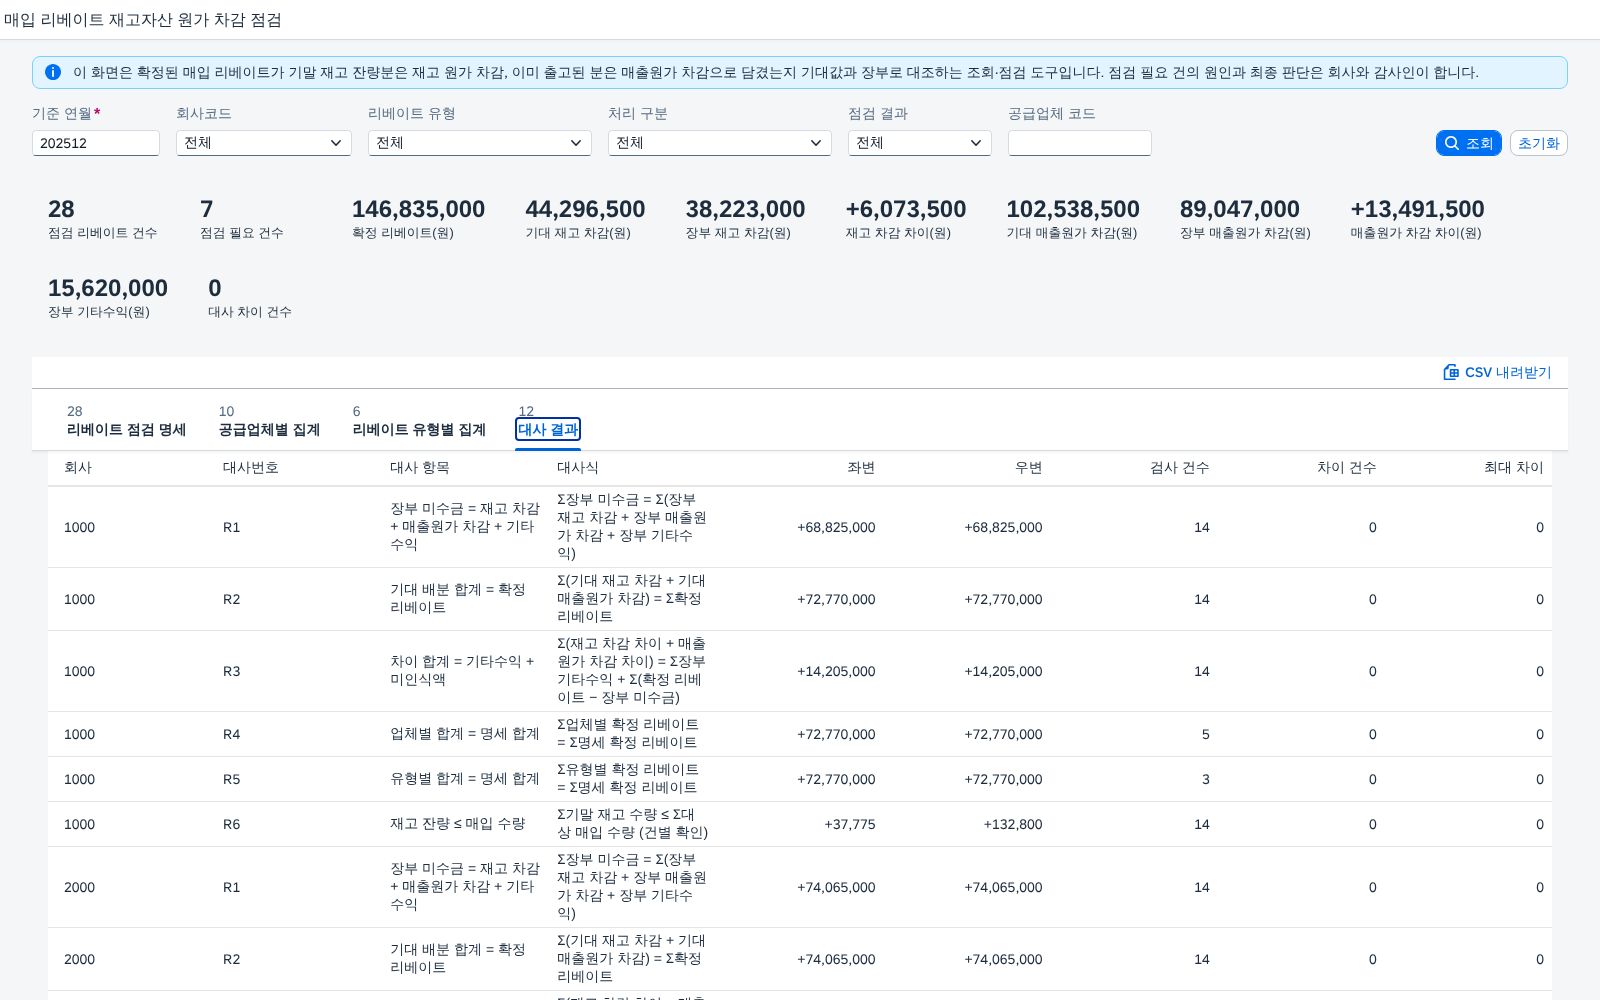Click the 최대 차이 column header
This screenshot has height=1000, width=1600.
1514,467
